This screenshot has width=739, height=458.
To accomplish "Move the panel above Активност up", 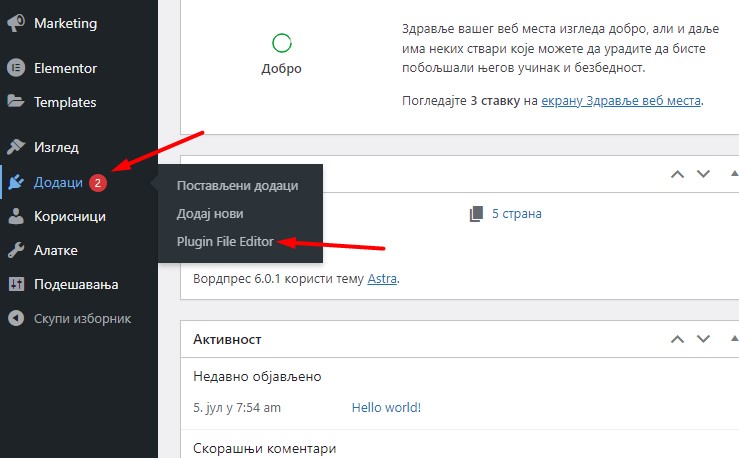I will point(677,174).
